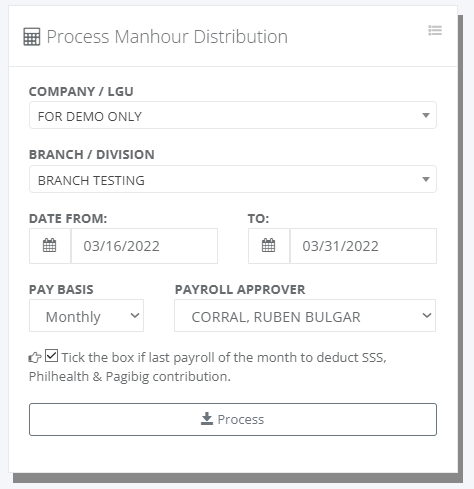Image resolution: width=474 pixels, height=489 pixels.
Task: Open the Pay Basis Monthly dropdown
Action: [x=86, y=315]
